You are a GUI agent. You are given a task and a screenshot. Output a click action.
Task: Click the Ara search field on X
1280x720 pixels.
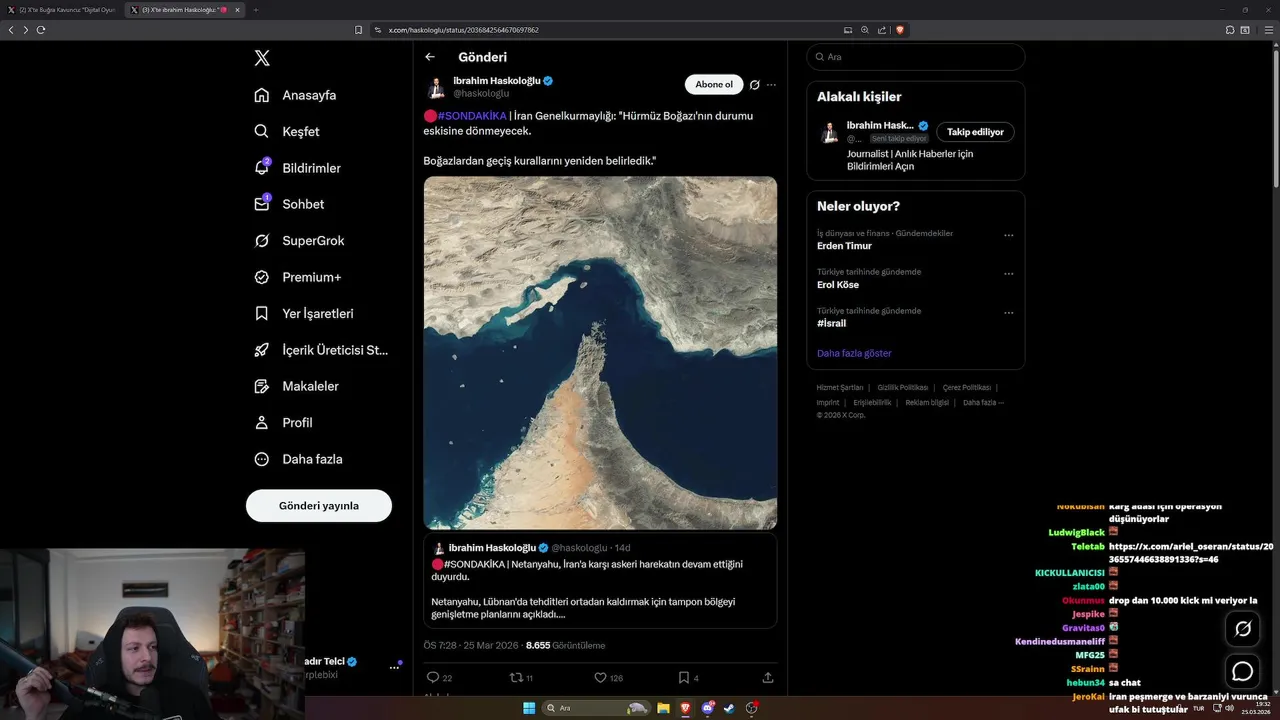915,57
